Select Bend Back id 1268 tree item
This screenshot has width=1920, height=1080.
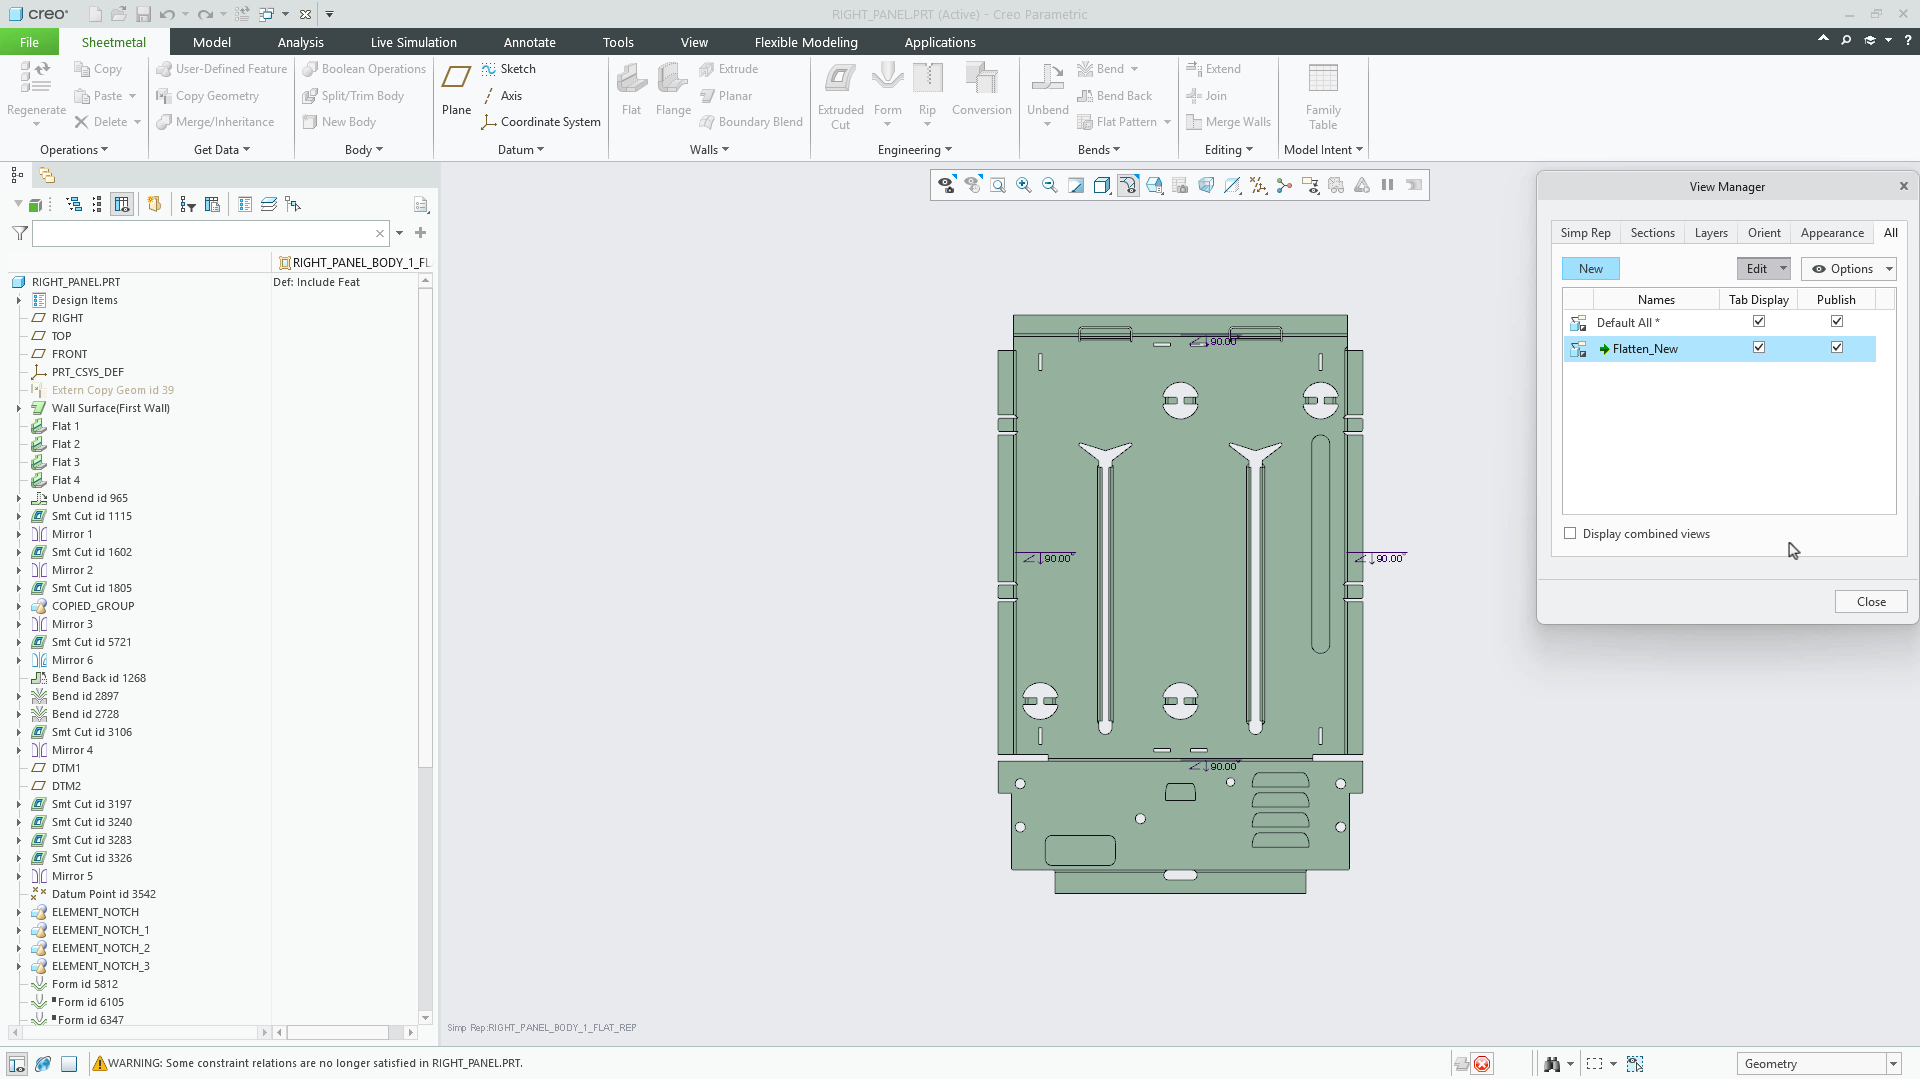click(x=98, y=678)
